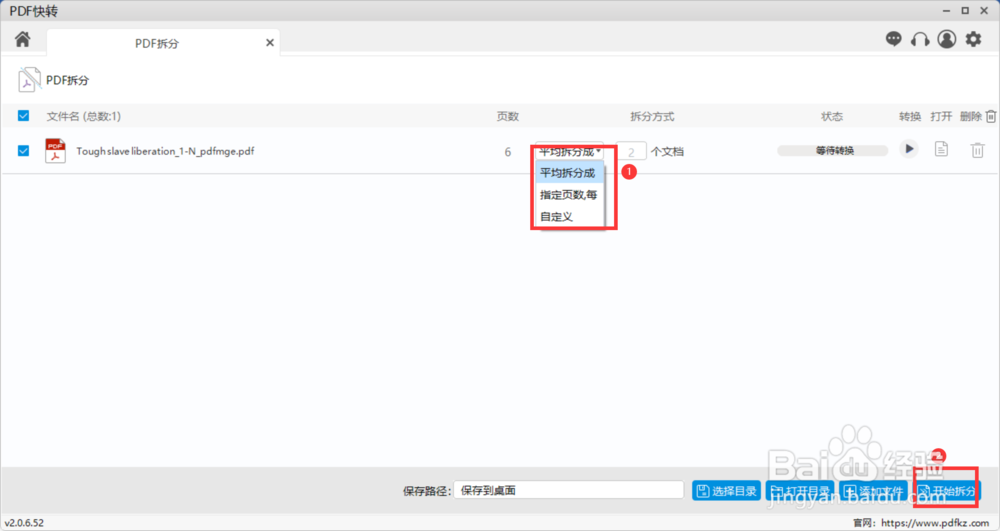Click the 打开目录 button
Screen dimensions: 1000x531
(x=800, y=491)
